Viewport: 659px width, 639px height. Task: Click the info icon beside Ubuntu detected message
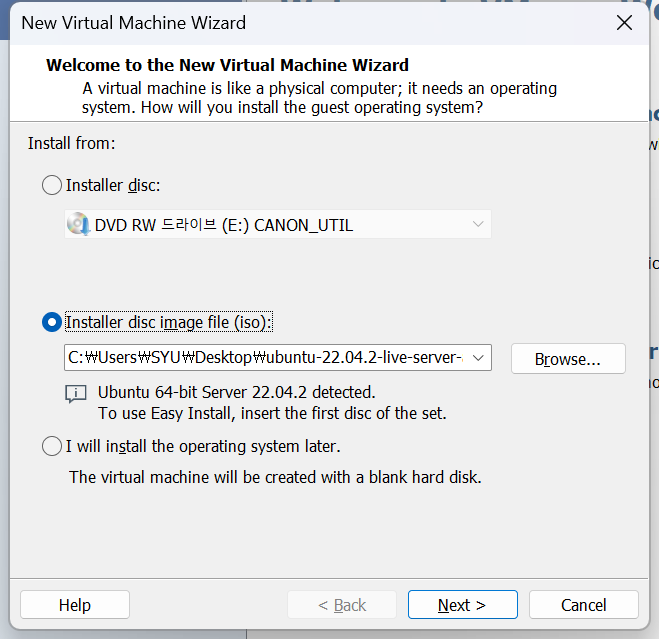point(76,394)
